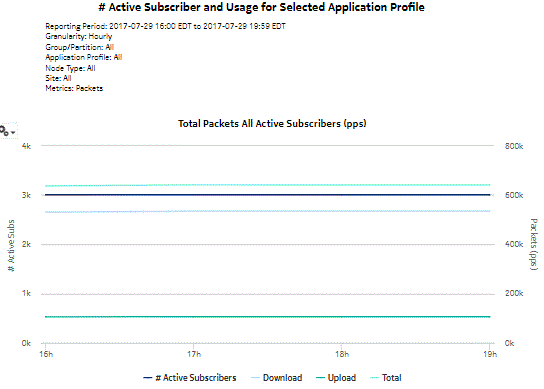
Task: Click the 4k left axis label
Action: point(26,146)
